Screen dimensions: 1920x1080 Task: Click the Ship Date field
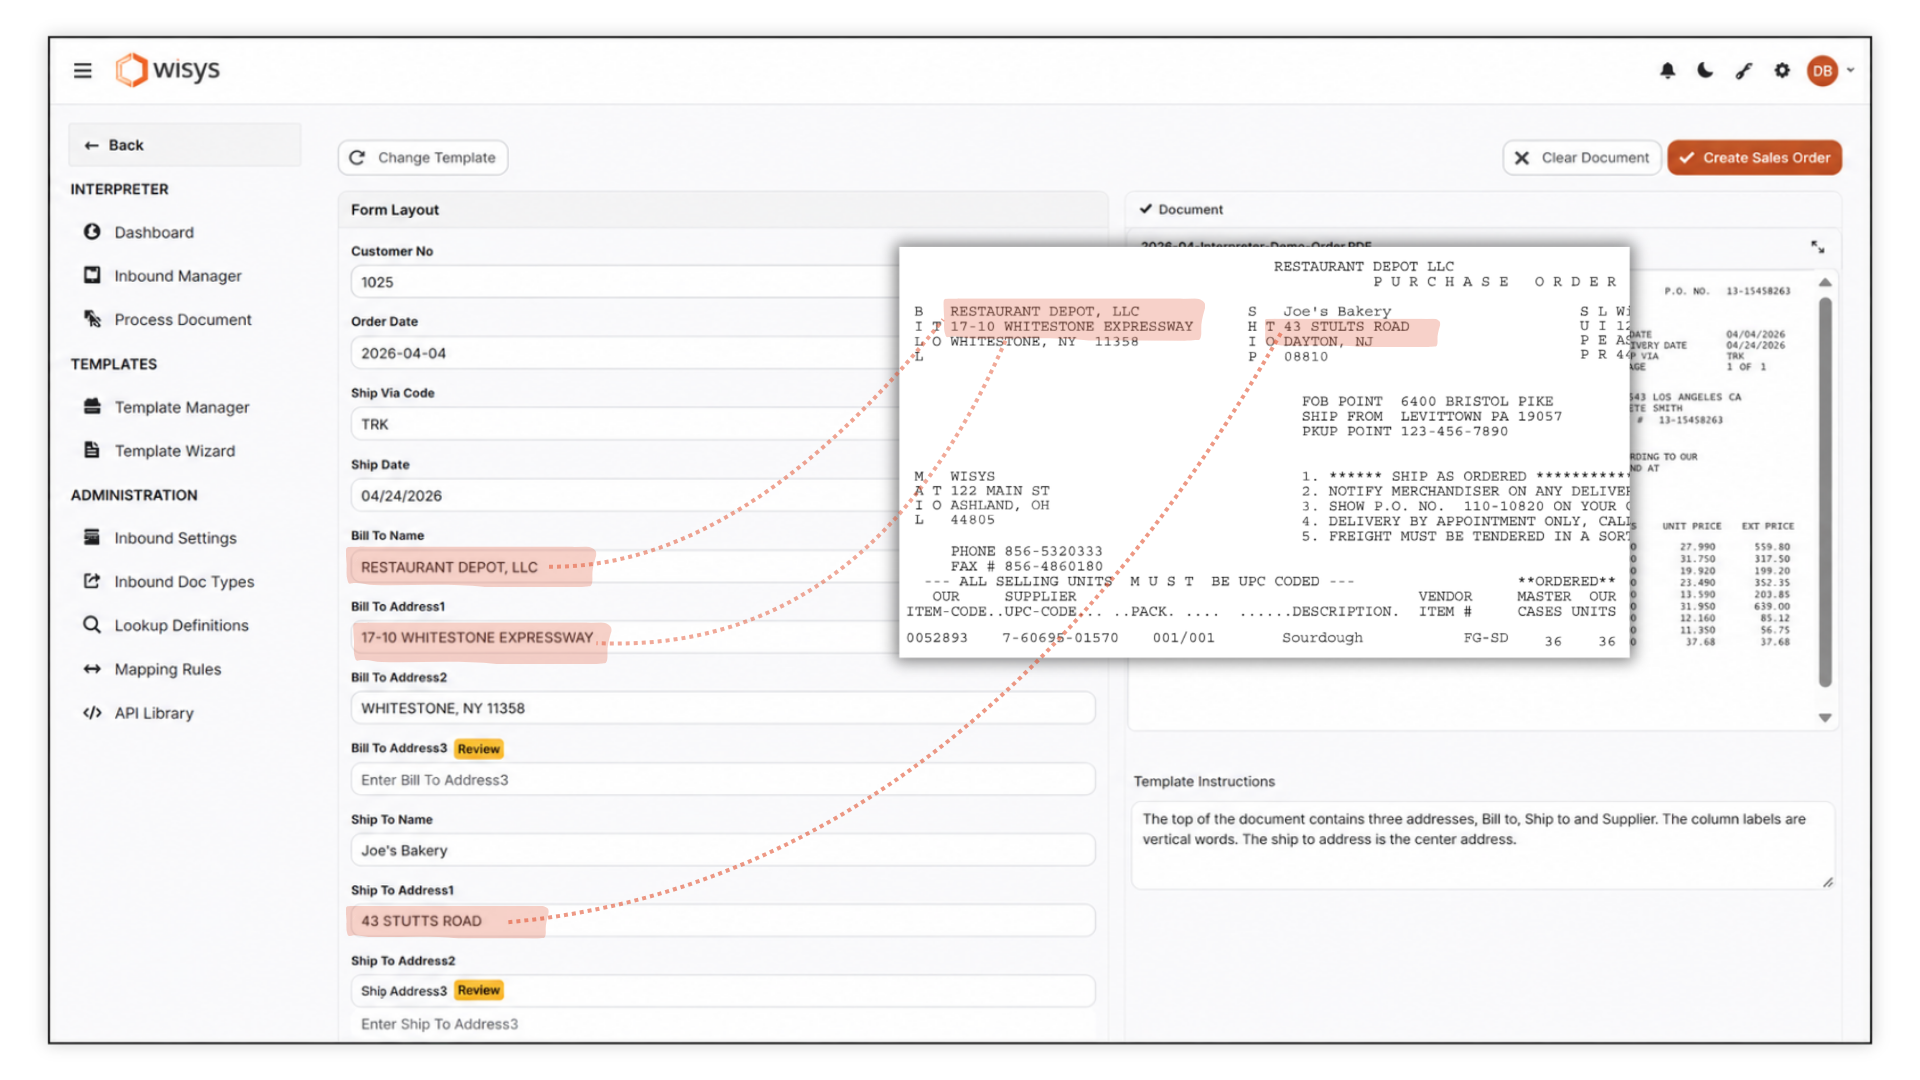point(625,495)
